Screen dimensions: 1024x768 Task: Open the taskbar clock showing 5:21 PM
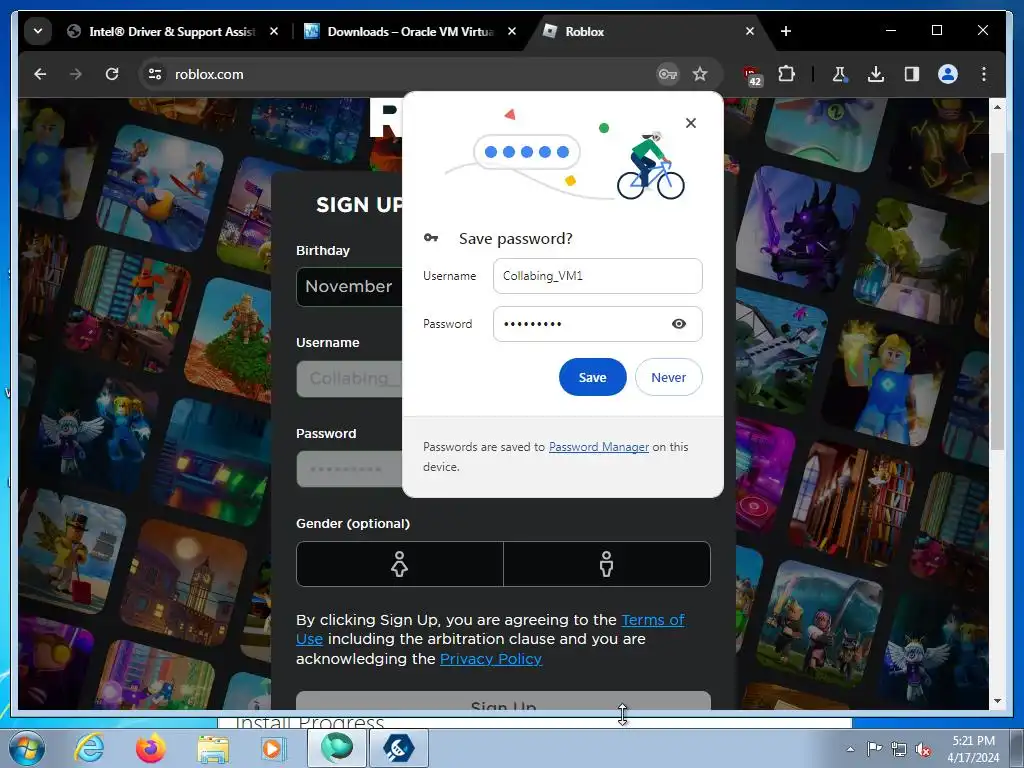click(973, 749)
